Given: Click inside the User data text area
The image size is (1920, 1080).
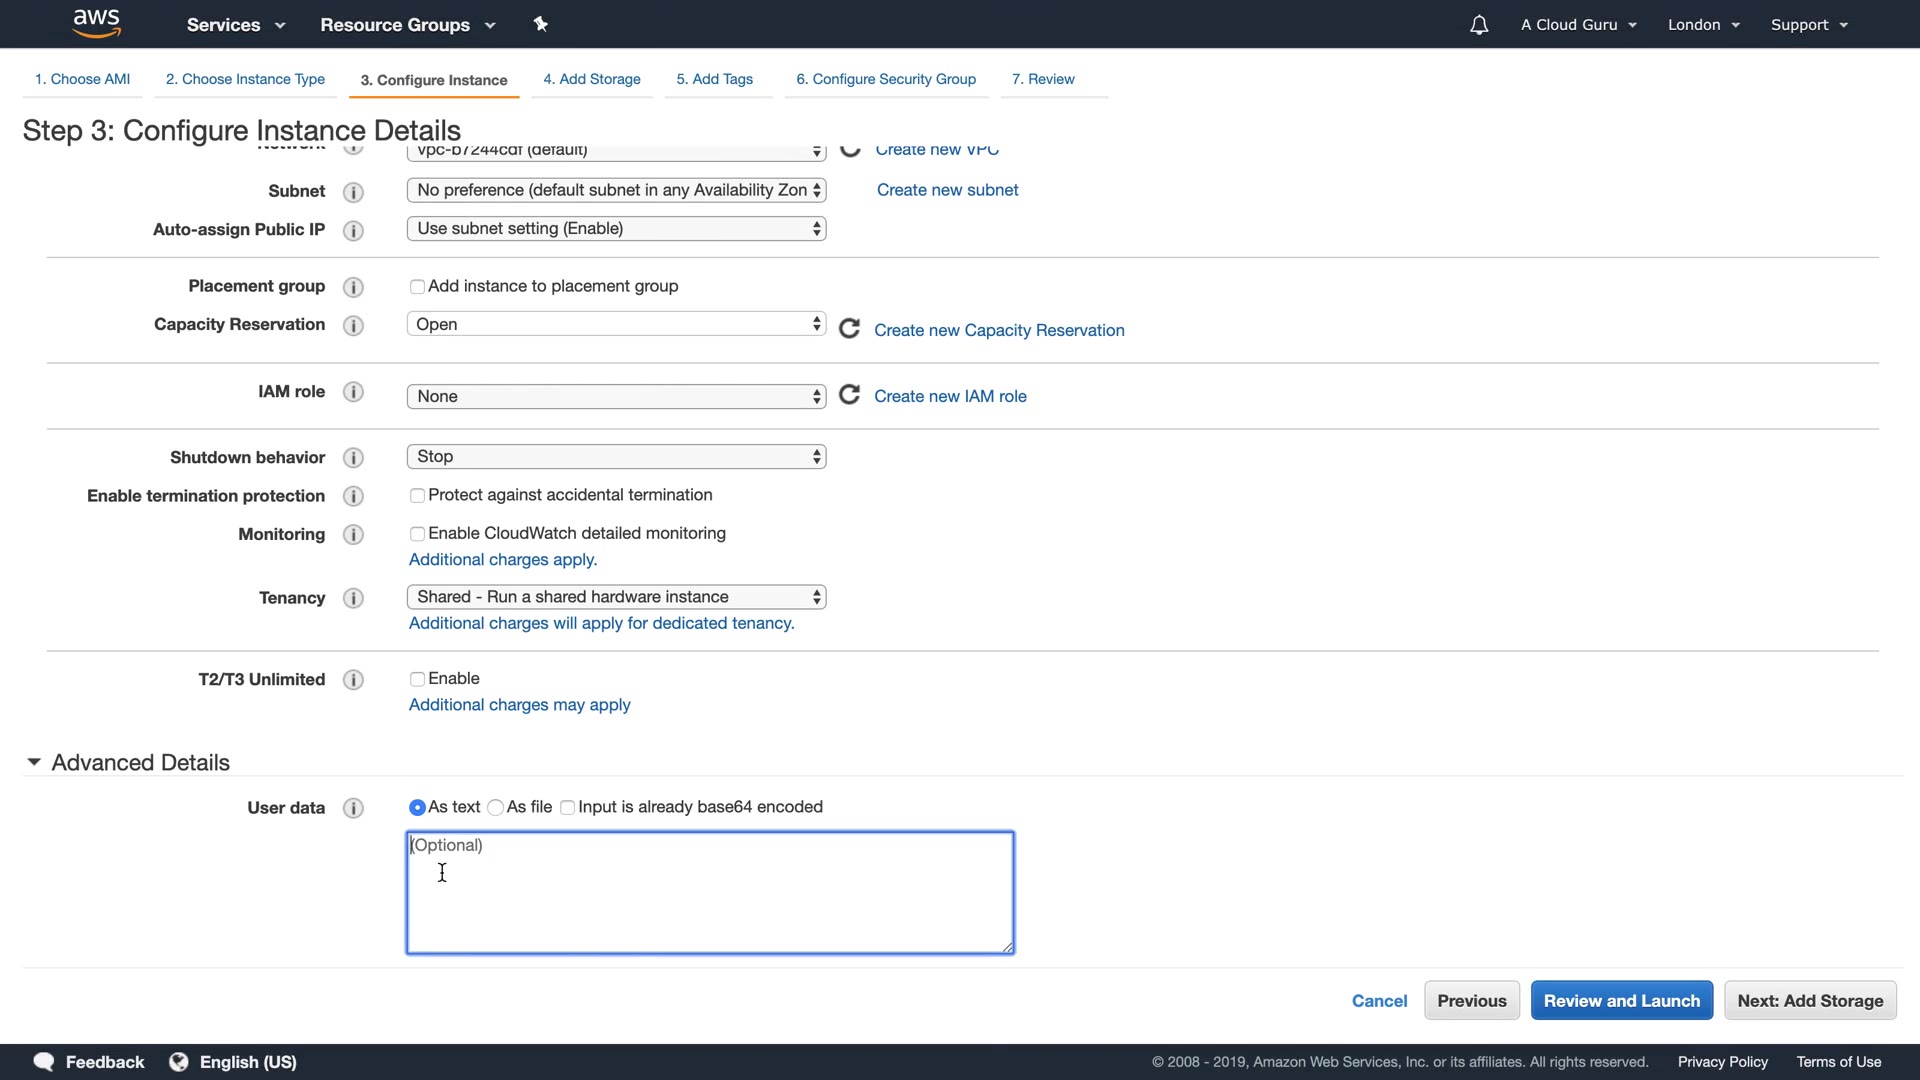Looking at the screenshot, I should pyautogui.click(x=710, y=893).
